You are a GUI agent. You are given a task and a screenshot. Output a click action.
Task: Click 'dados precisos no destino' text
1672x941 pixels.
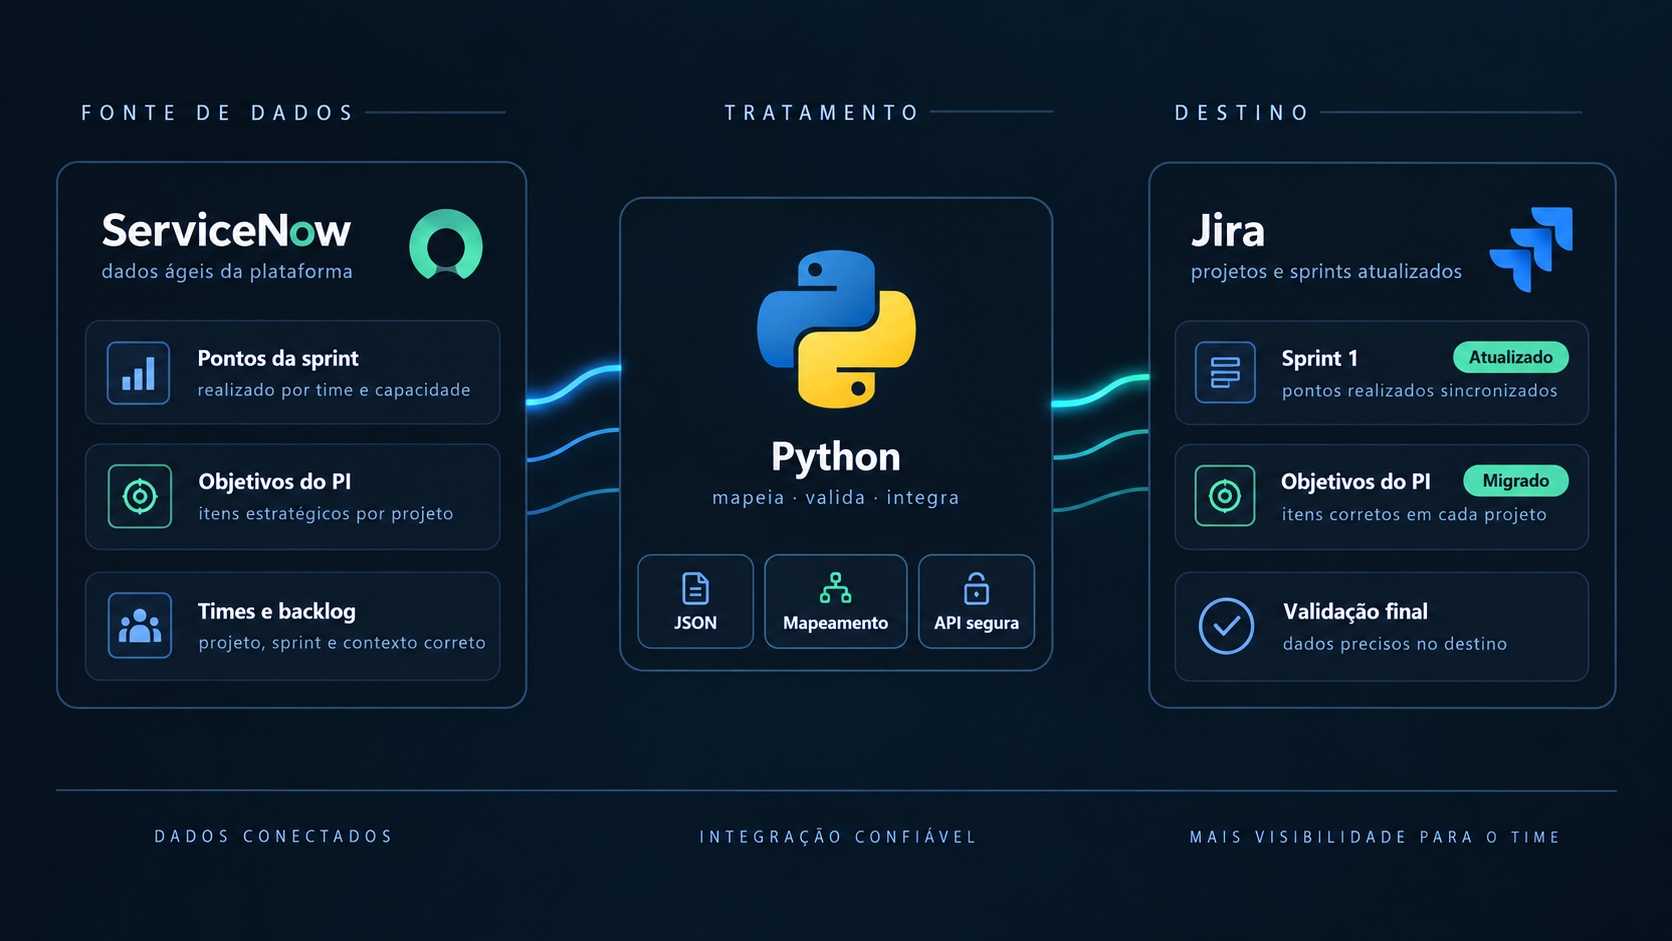click(x=1395, y=644)
